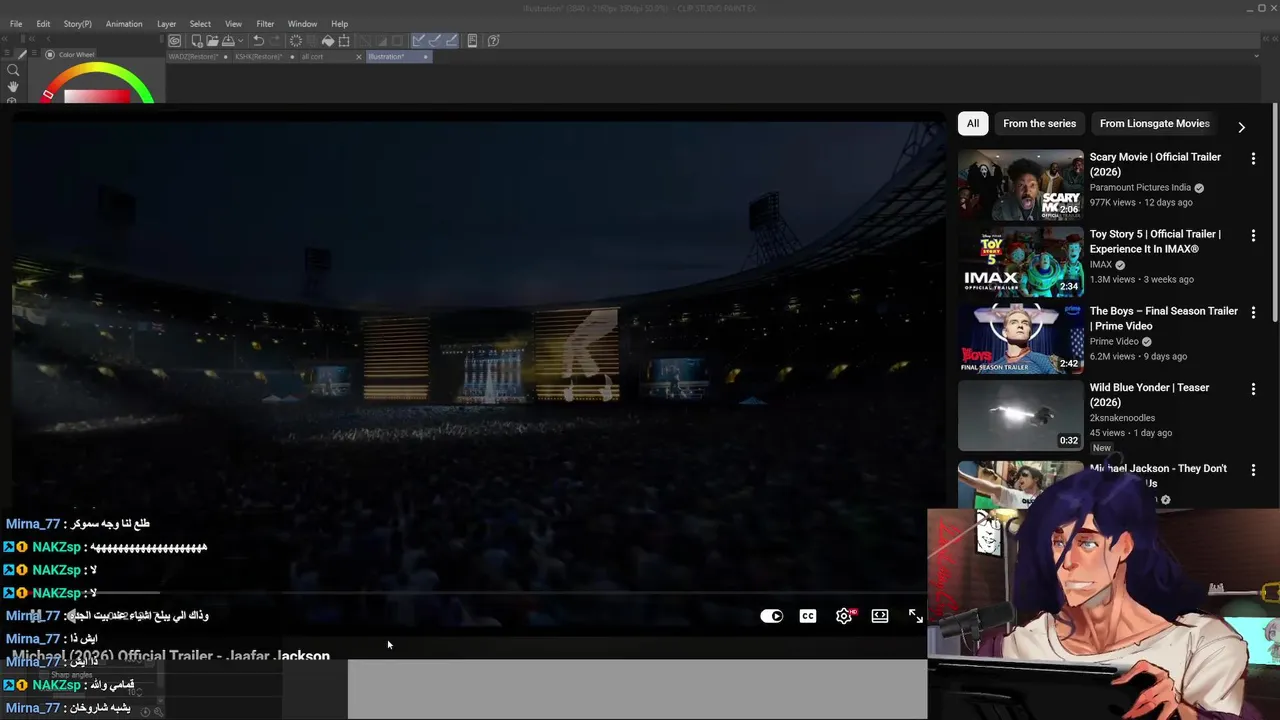1280x720 pixels.
Task: Open options menu for They Don't video
Action: point(1253,469)
